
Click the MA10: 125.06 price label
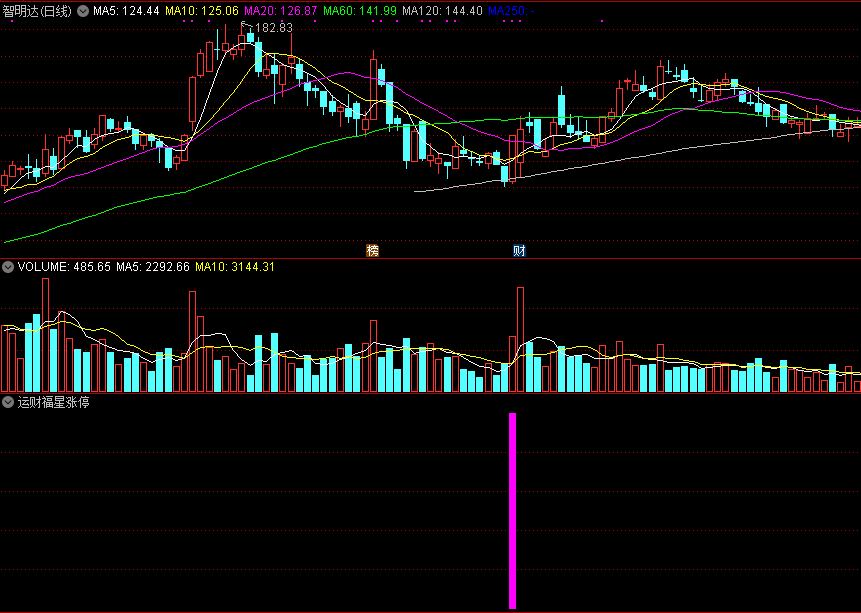(202, 11)
